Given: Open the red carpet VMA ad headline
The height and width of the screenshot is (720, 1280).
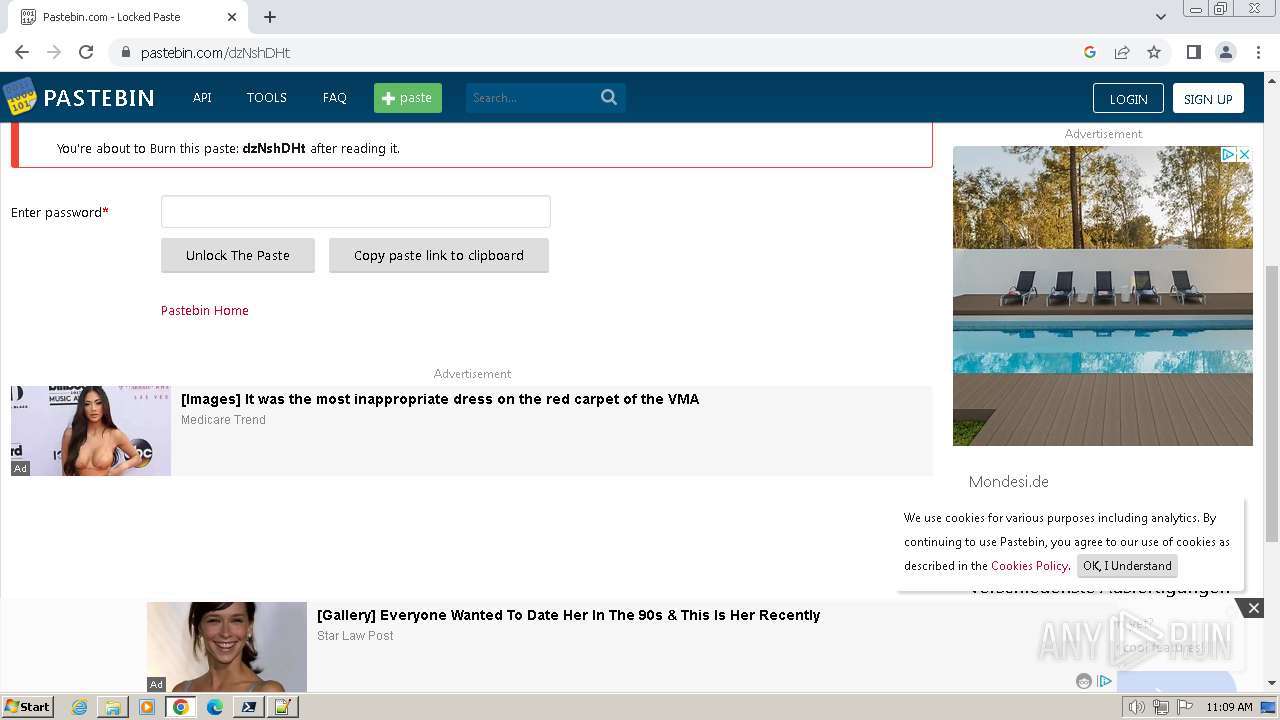Looking at the screenshot, I should [440, 399].
